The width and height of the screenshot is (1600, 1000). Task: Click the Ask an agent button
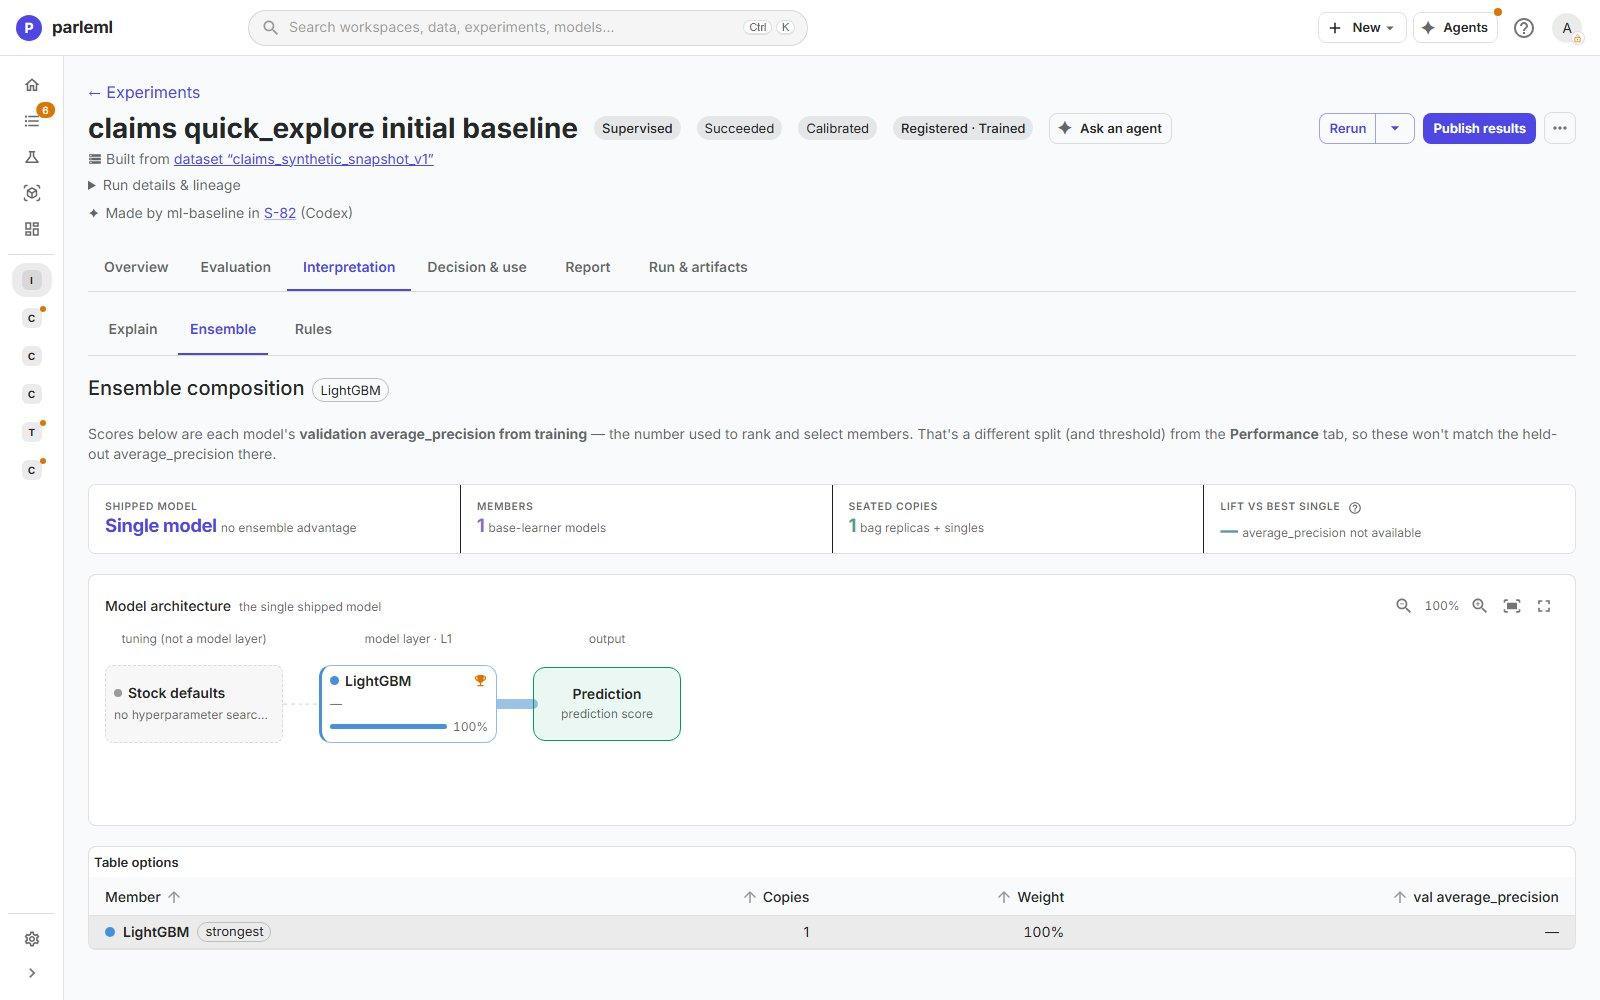[x=1110, y=128]
